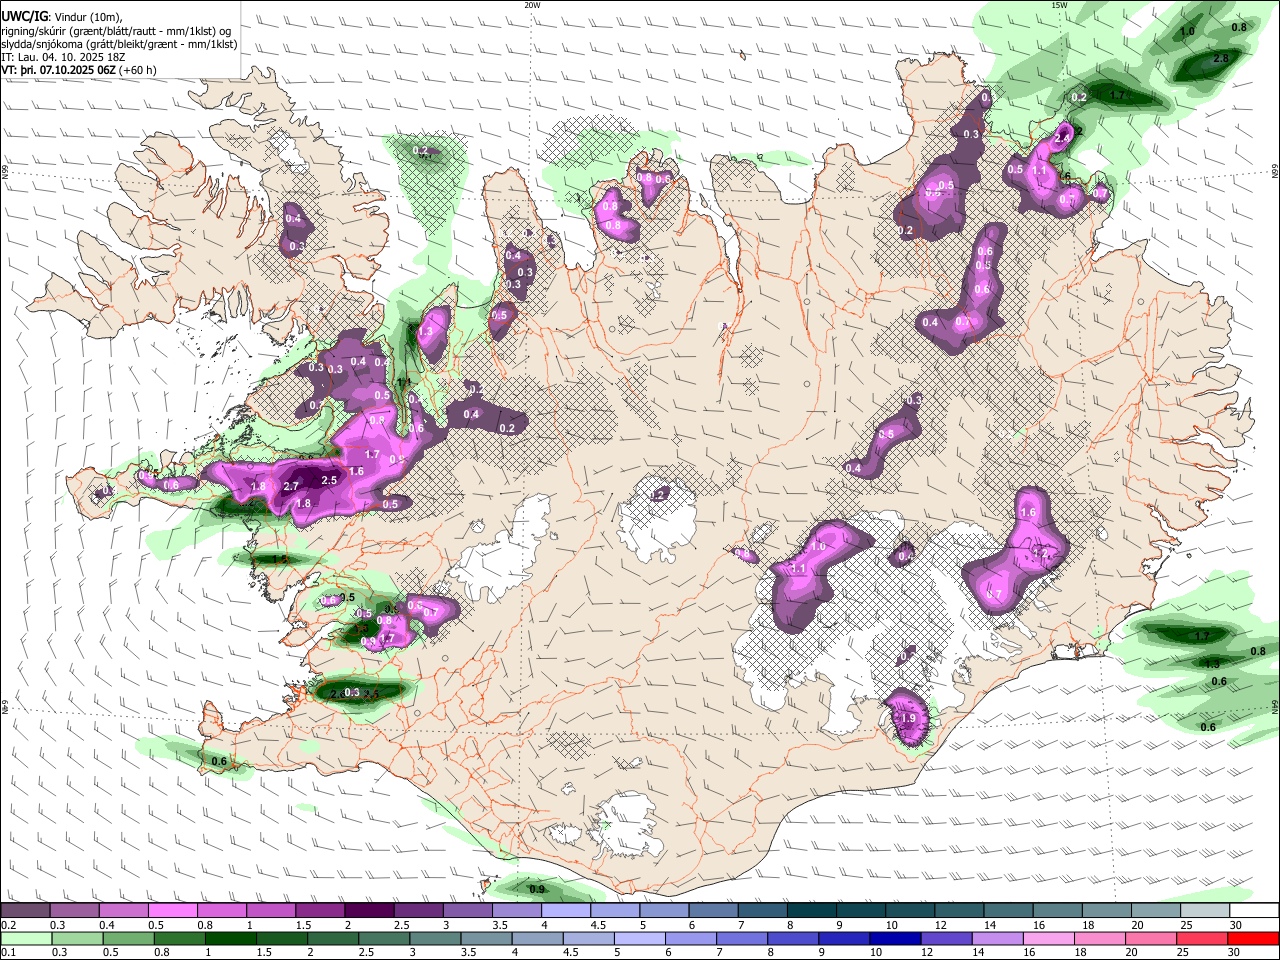Pick the dark teal snow swatch between 8 and 9

(811, 911)
